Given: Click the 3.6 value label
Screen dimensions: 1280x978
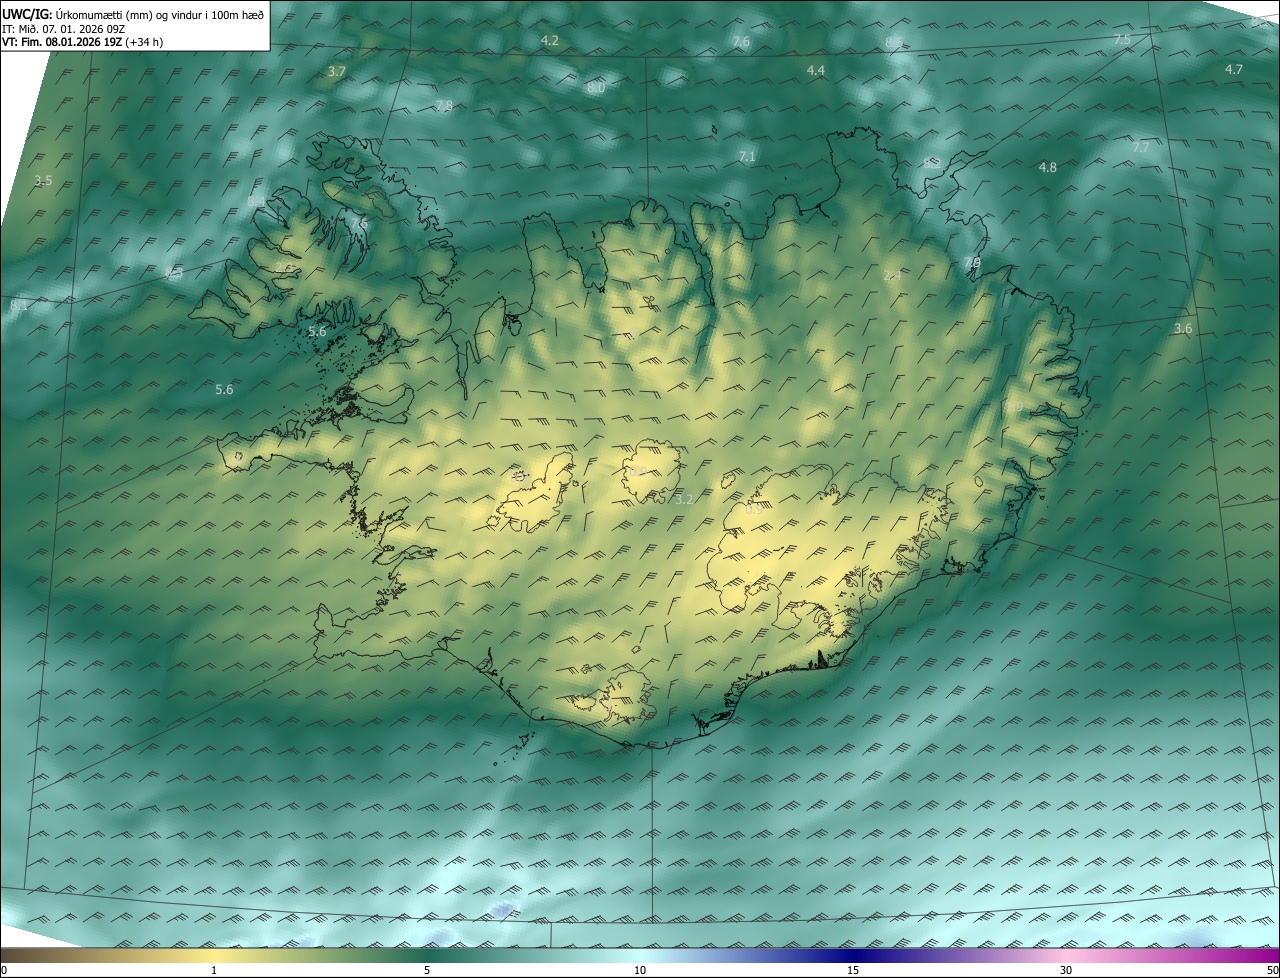Looking at the screenshot, I should [x=1183, y=329].
